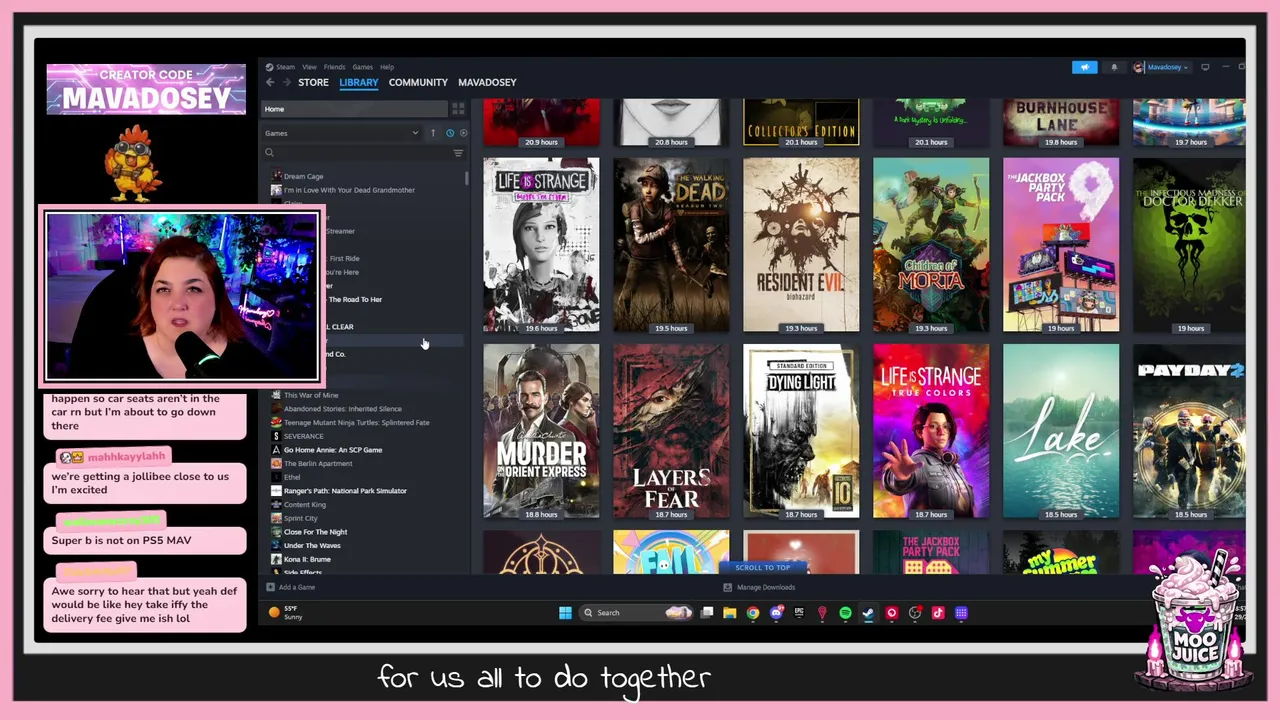Open The Walking Dead Season Two cover
Screen dimensions: 1280x720
pyautogui.click(x=671, y=244)
